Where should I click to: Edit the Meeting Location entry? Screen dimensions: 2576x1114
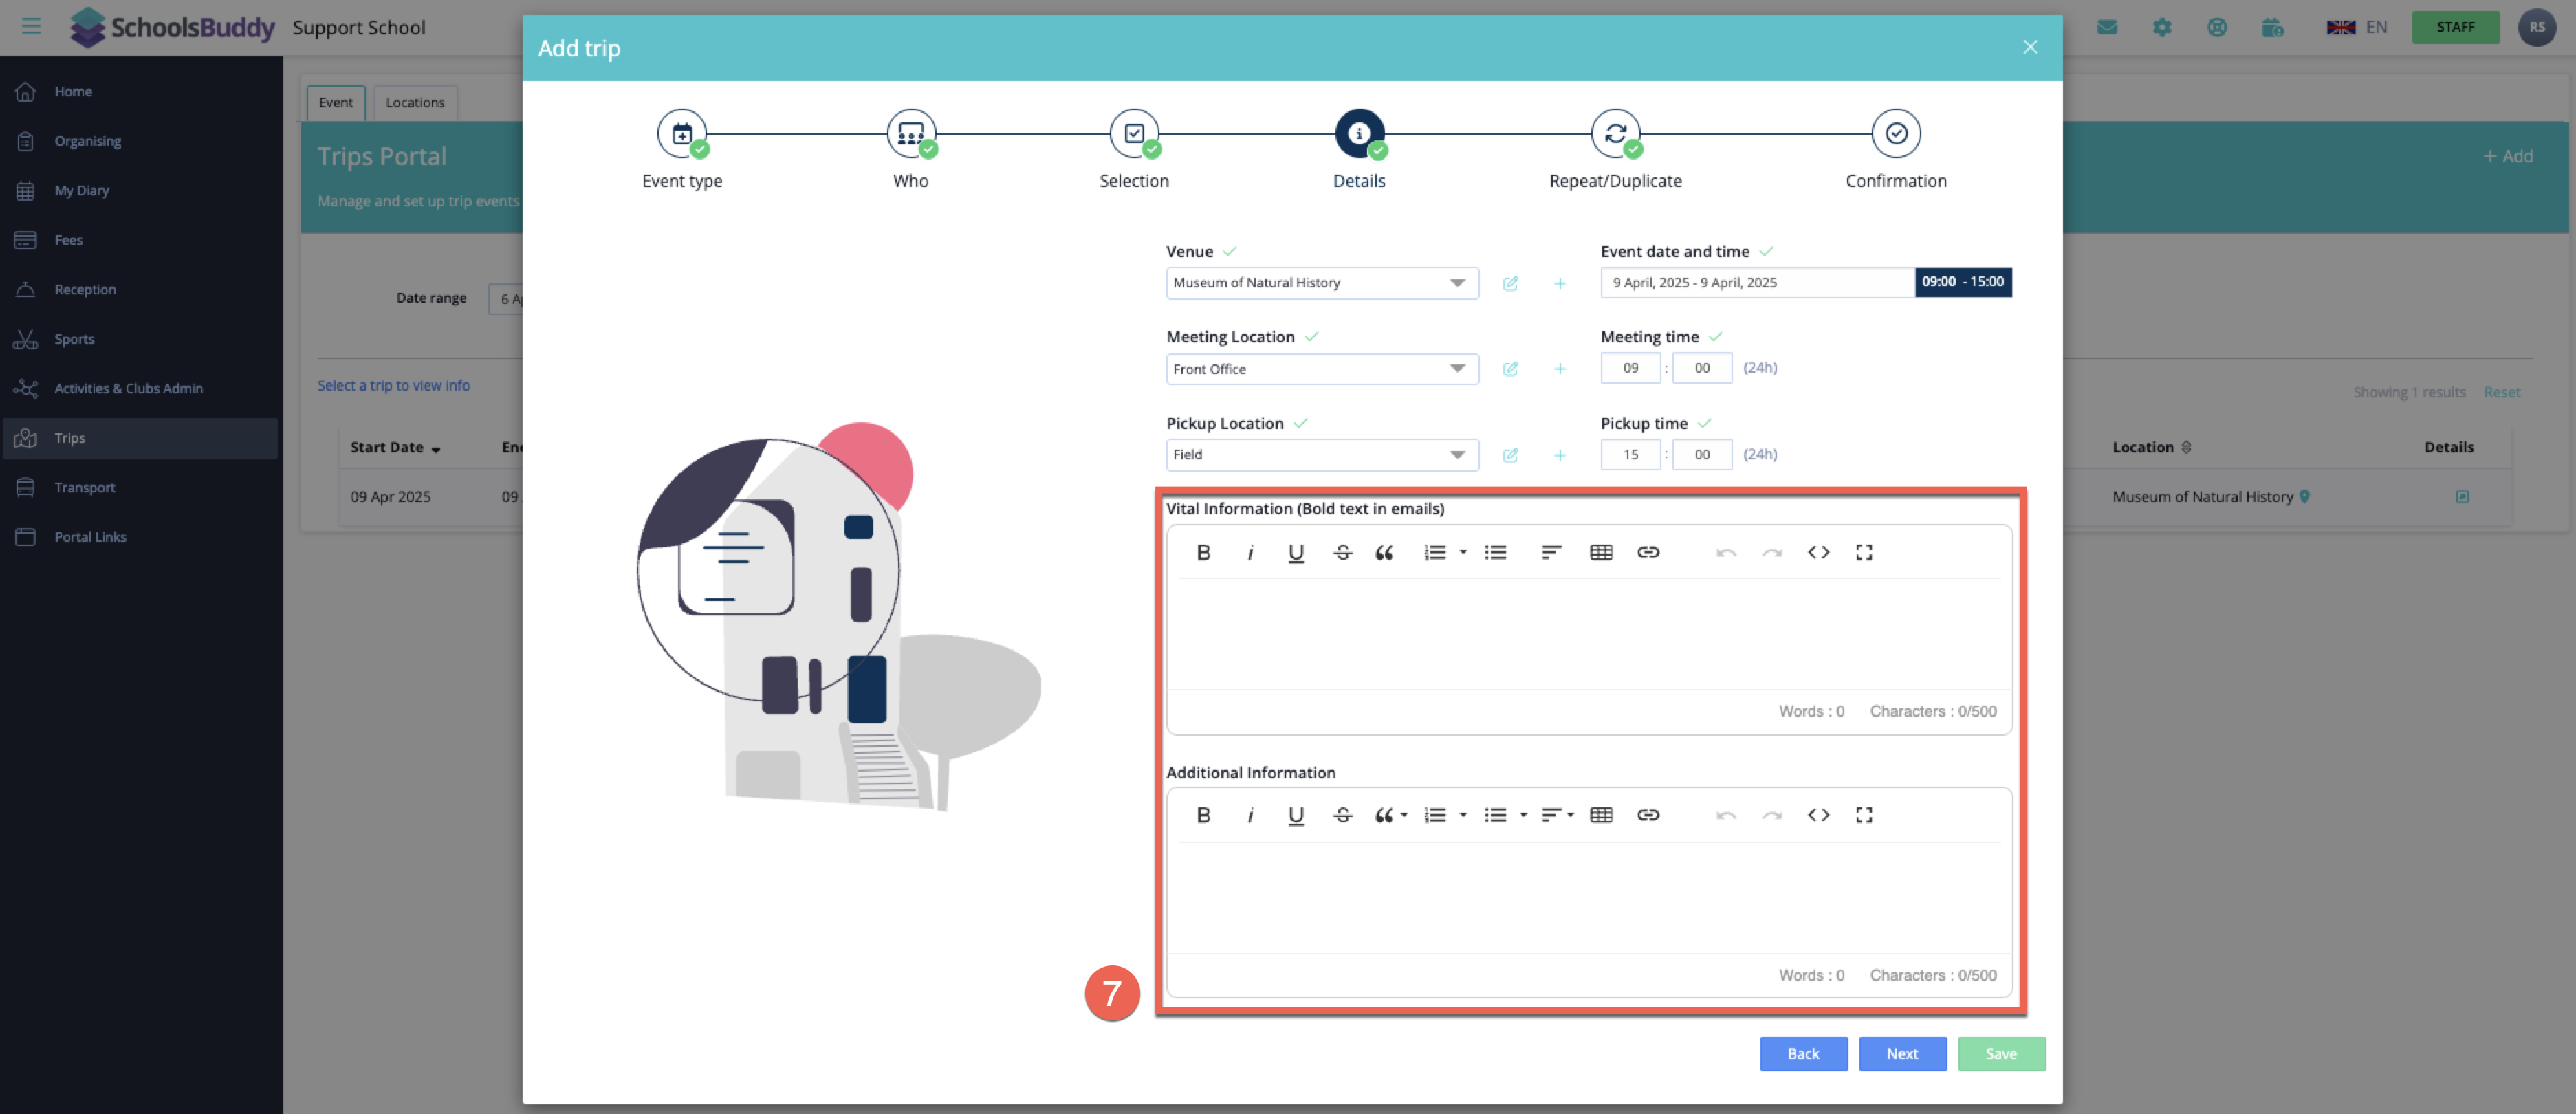pos(1510,369)
